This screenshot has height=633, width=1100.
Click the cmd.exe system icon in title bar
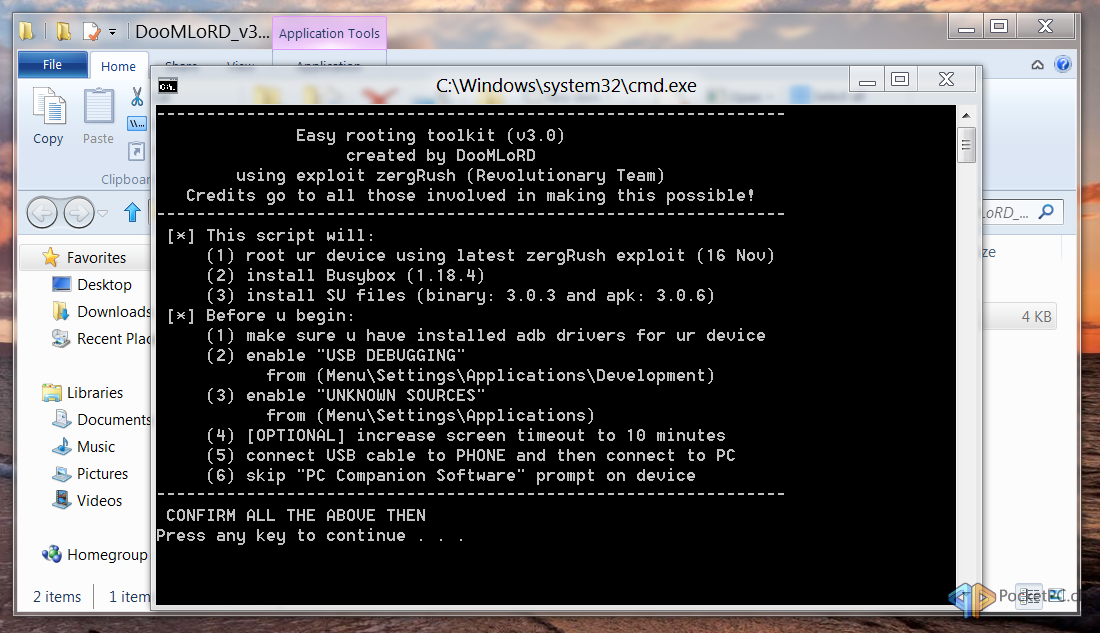169,85
